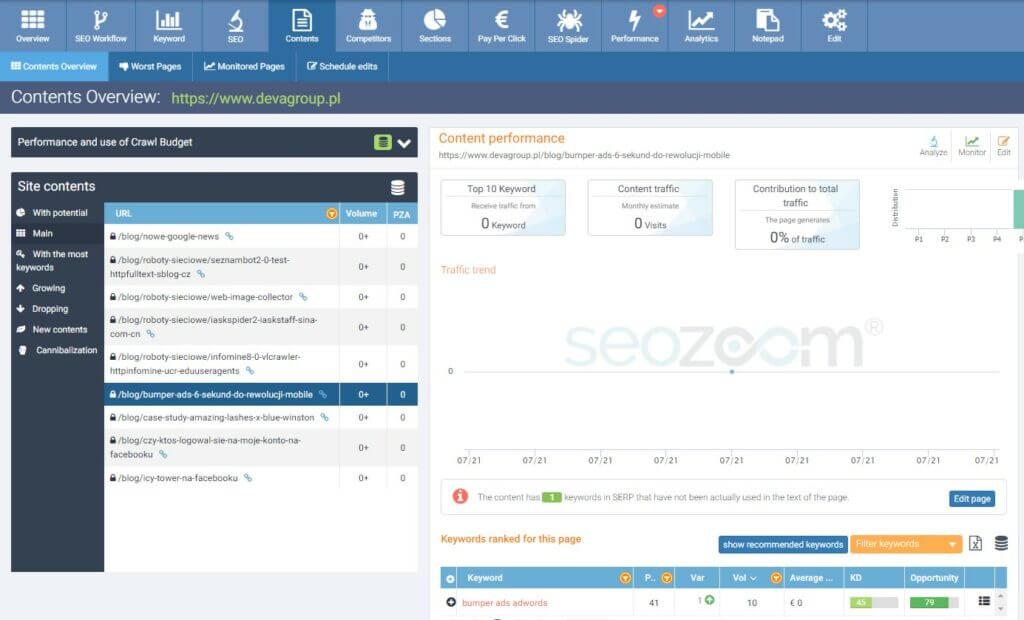Click the green Opportunity bar showing 79
The image size is (1024, 620).
point(928,602)
